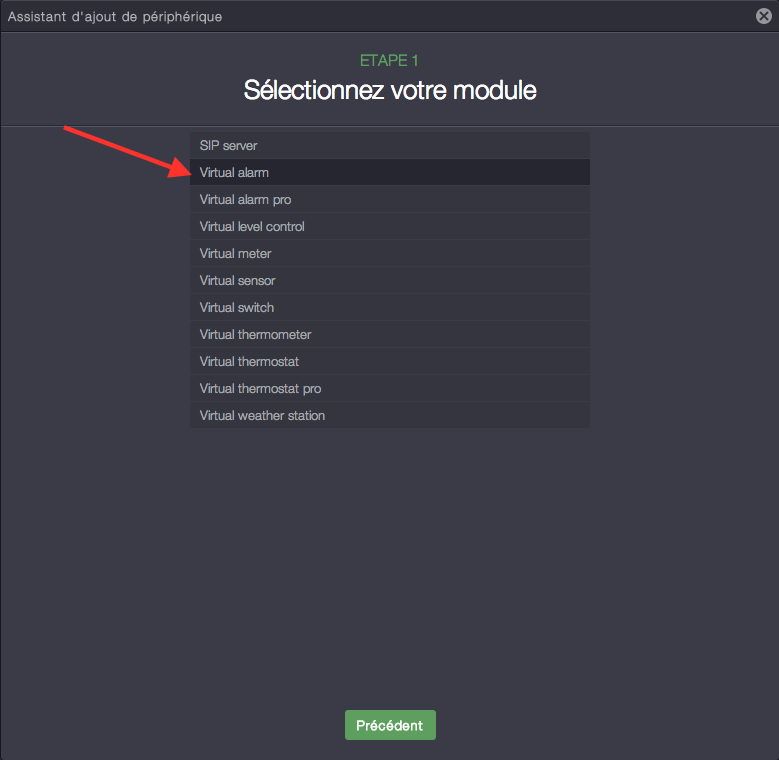
Task: Click the separator line under the heading
Action: click(389, 126)
